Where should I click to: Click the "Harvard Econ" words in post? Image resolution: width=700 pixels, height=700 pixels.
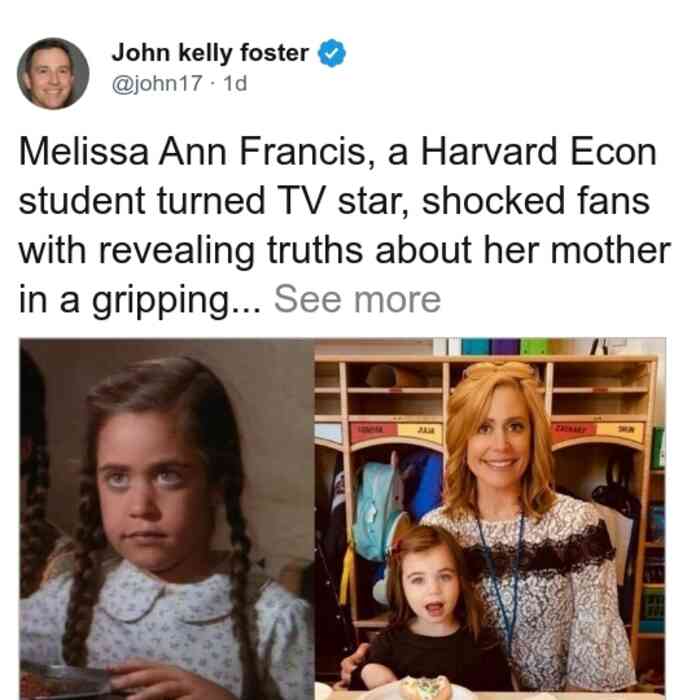(x=538, y=152)
